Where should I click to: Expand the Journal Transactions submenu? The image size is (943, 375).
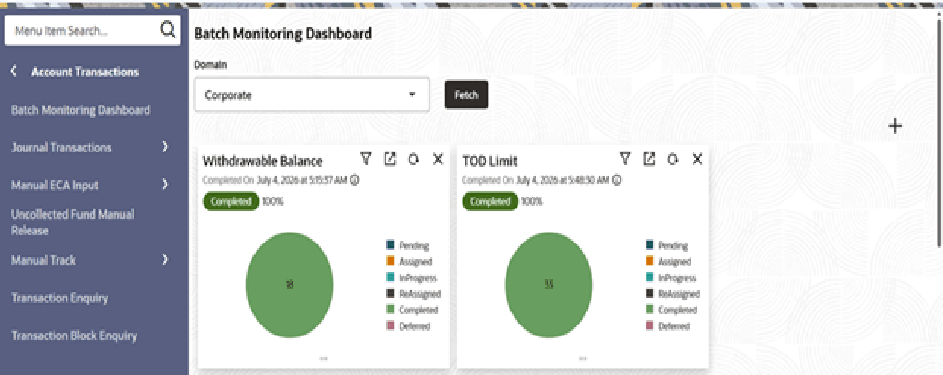coord(165,147)
